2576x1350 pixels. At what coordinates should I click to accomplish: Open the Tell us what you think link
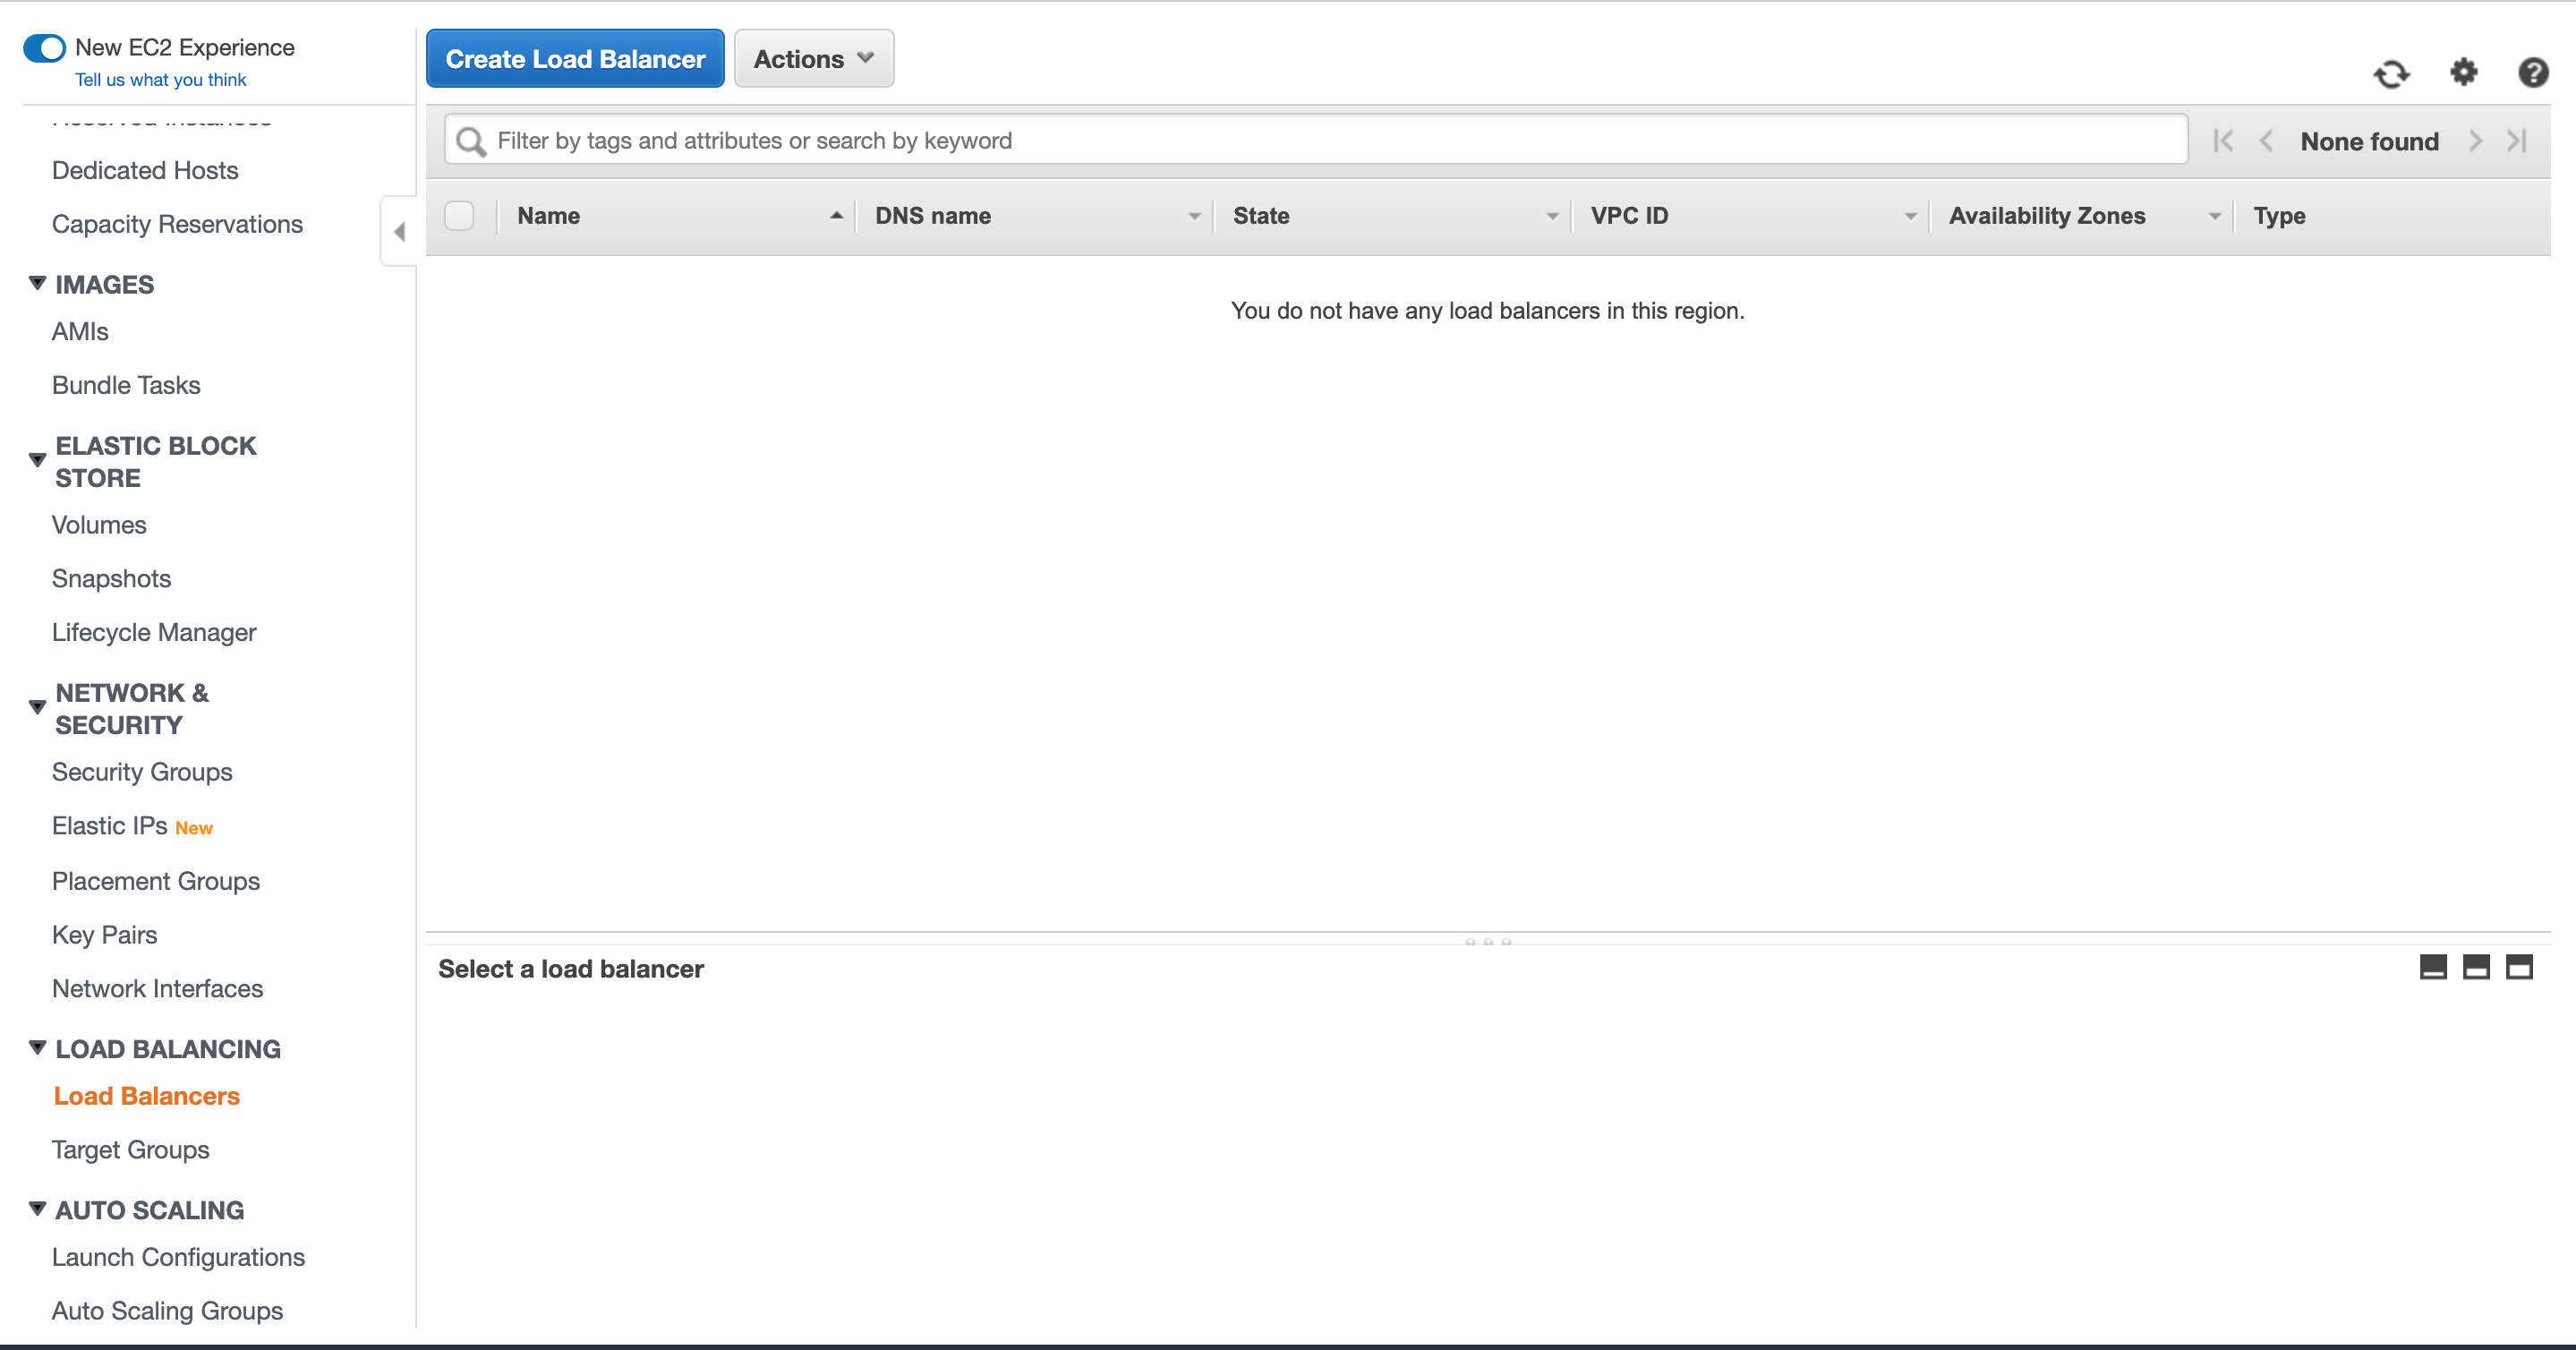coord(160,80)
